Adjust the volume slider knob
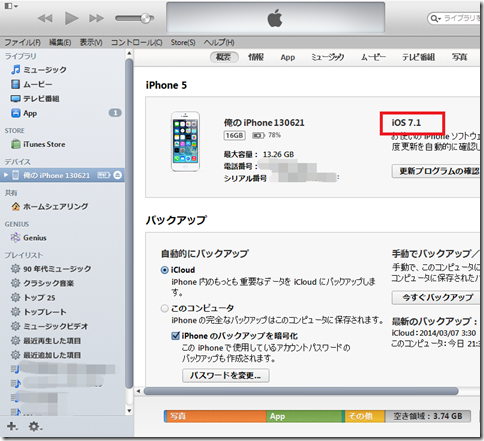Screen dimensions: 484x441 click(146, 18)
